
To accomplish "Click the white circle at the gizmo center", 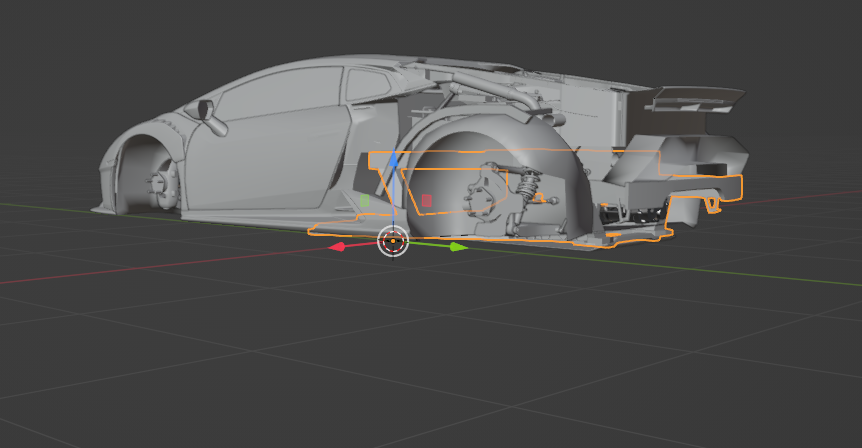I will 393,241.
